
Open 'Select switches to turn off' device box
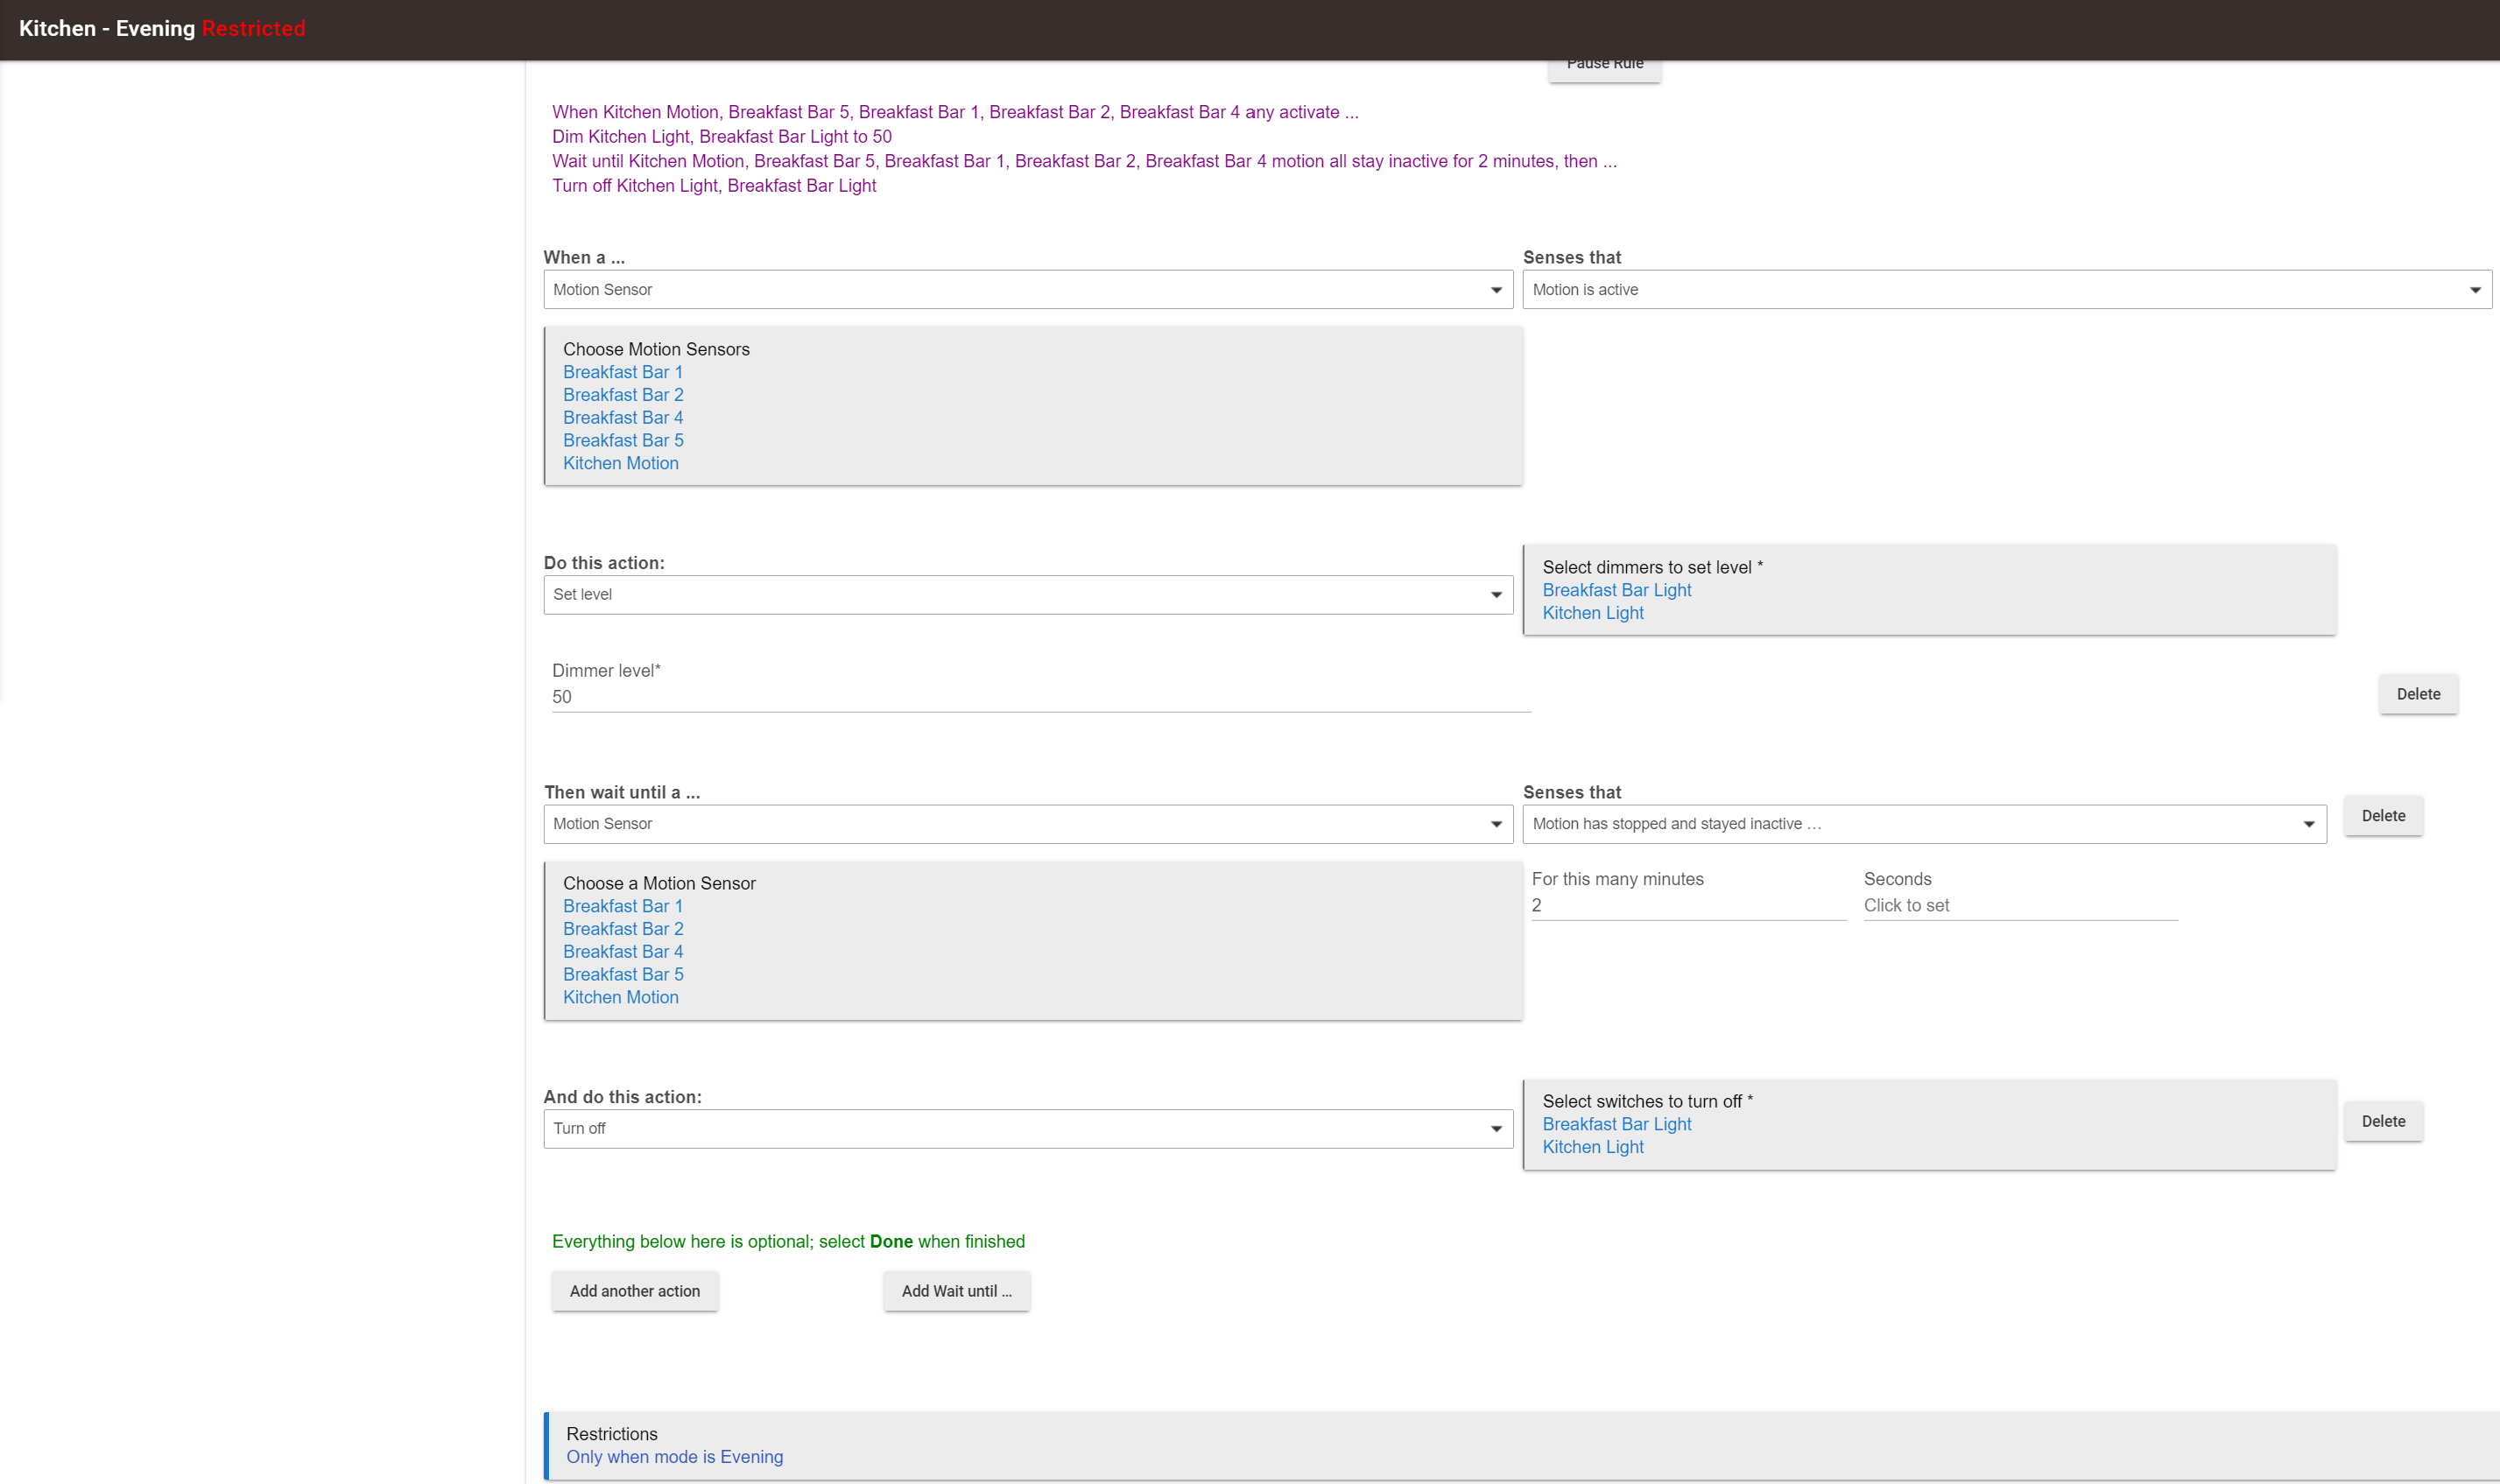(1929, 1124)
